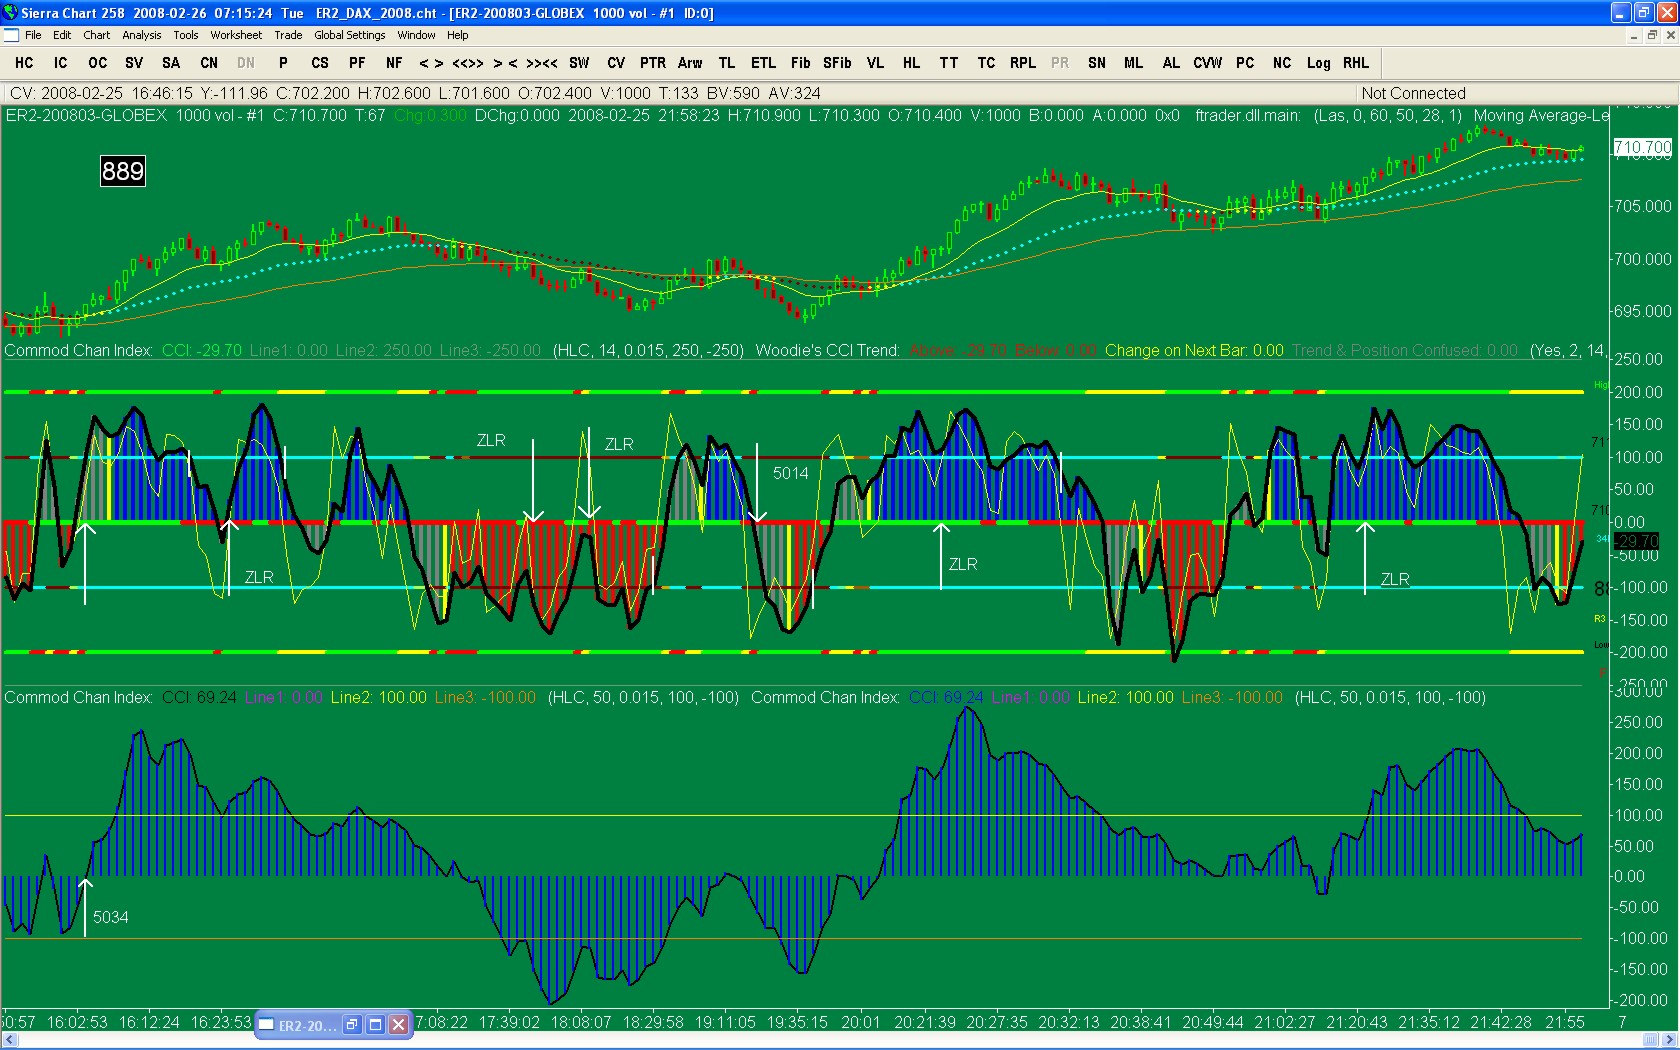
Task: Click the '> <' compress bar spacing button
Action: 505,63
